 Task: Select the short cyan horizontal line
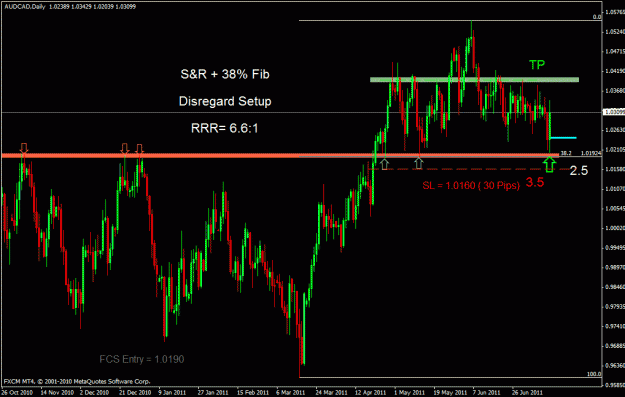click(x=563, y=138)
